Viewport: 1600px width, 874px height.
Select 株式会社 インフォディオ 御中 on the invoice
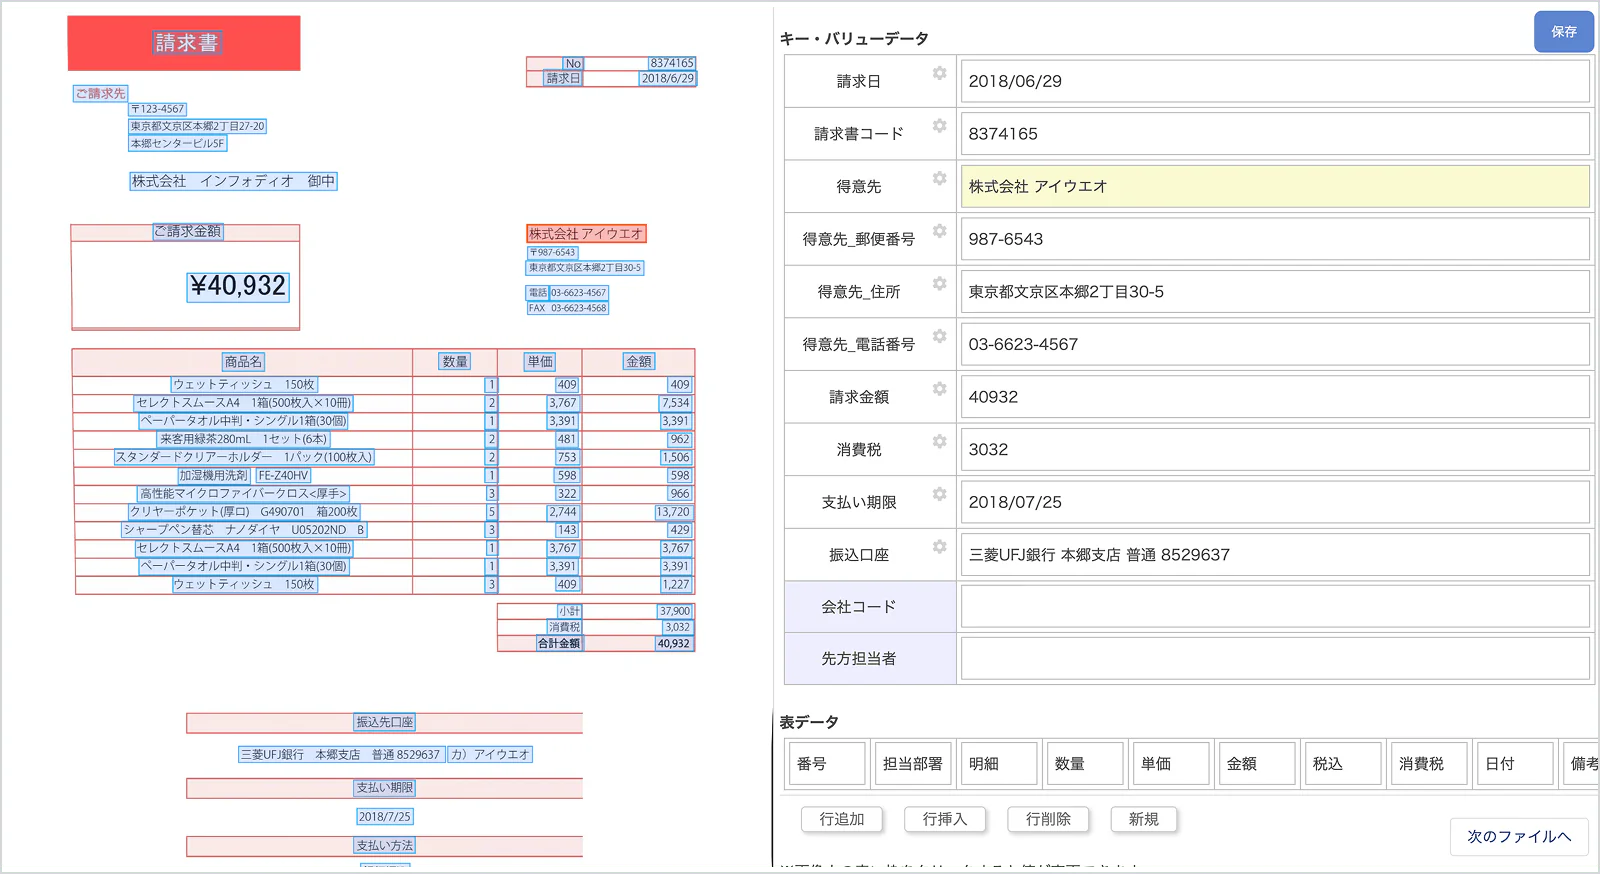click(x=234, y=181)
